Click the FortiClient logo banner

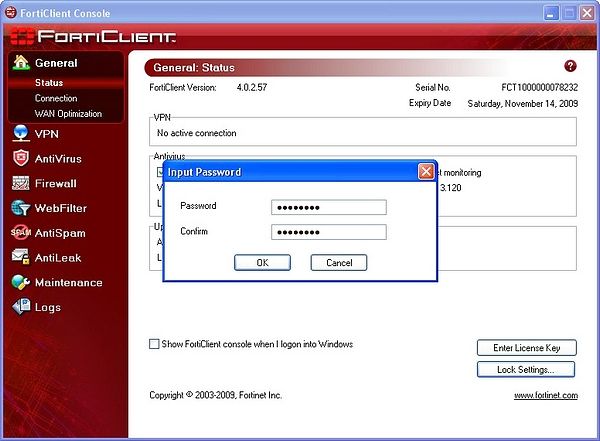[93, 37]
